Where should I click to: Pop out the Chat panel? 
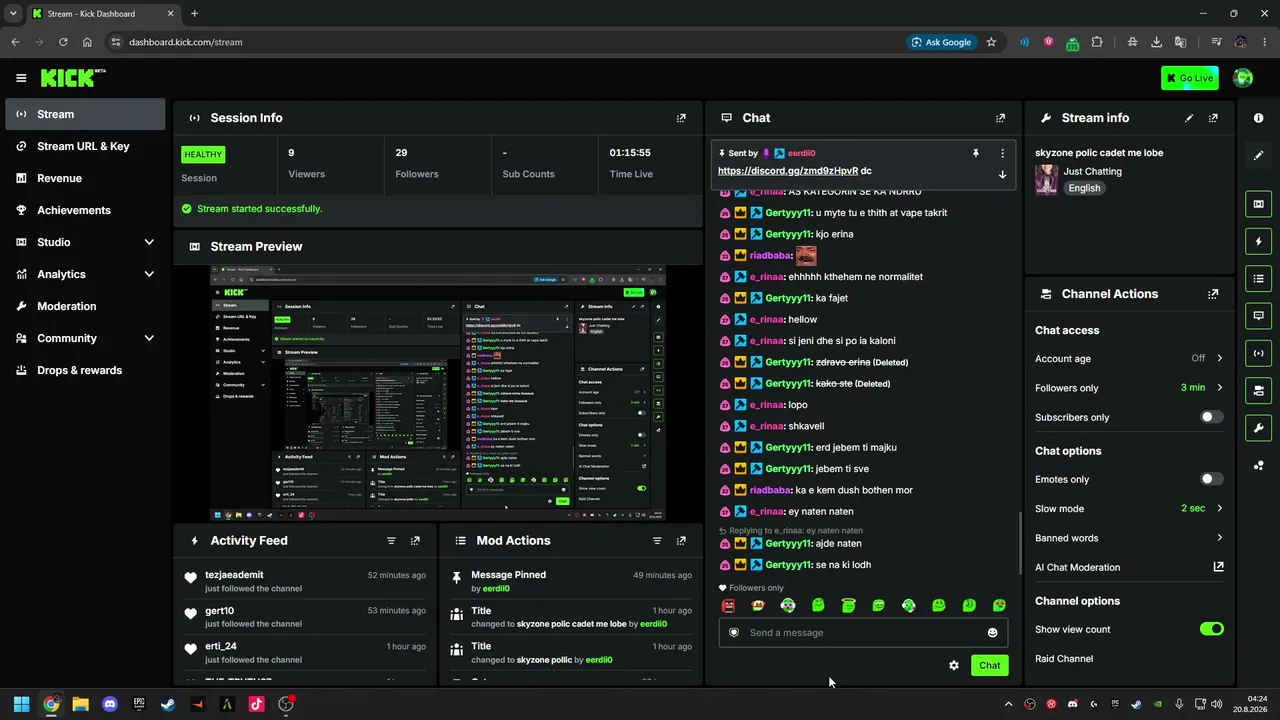1000,118
